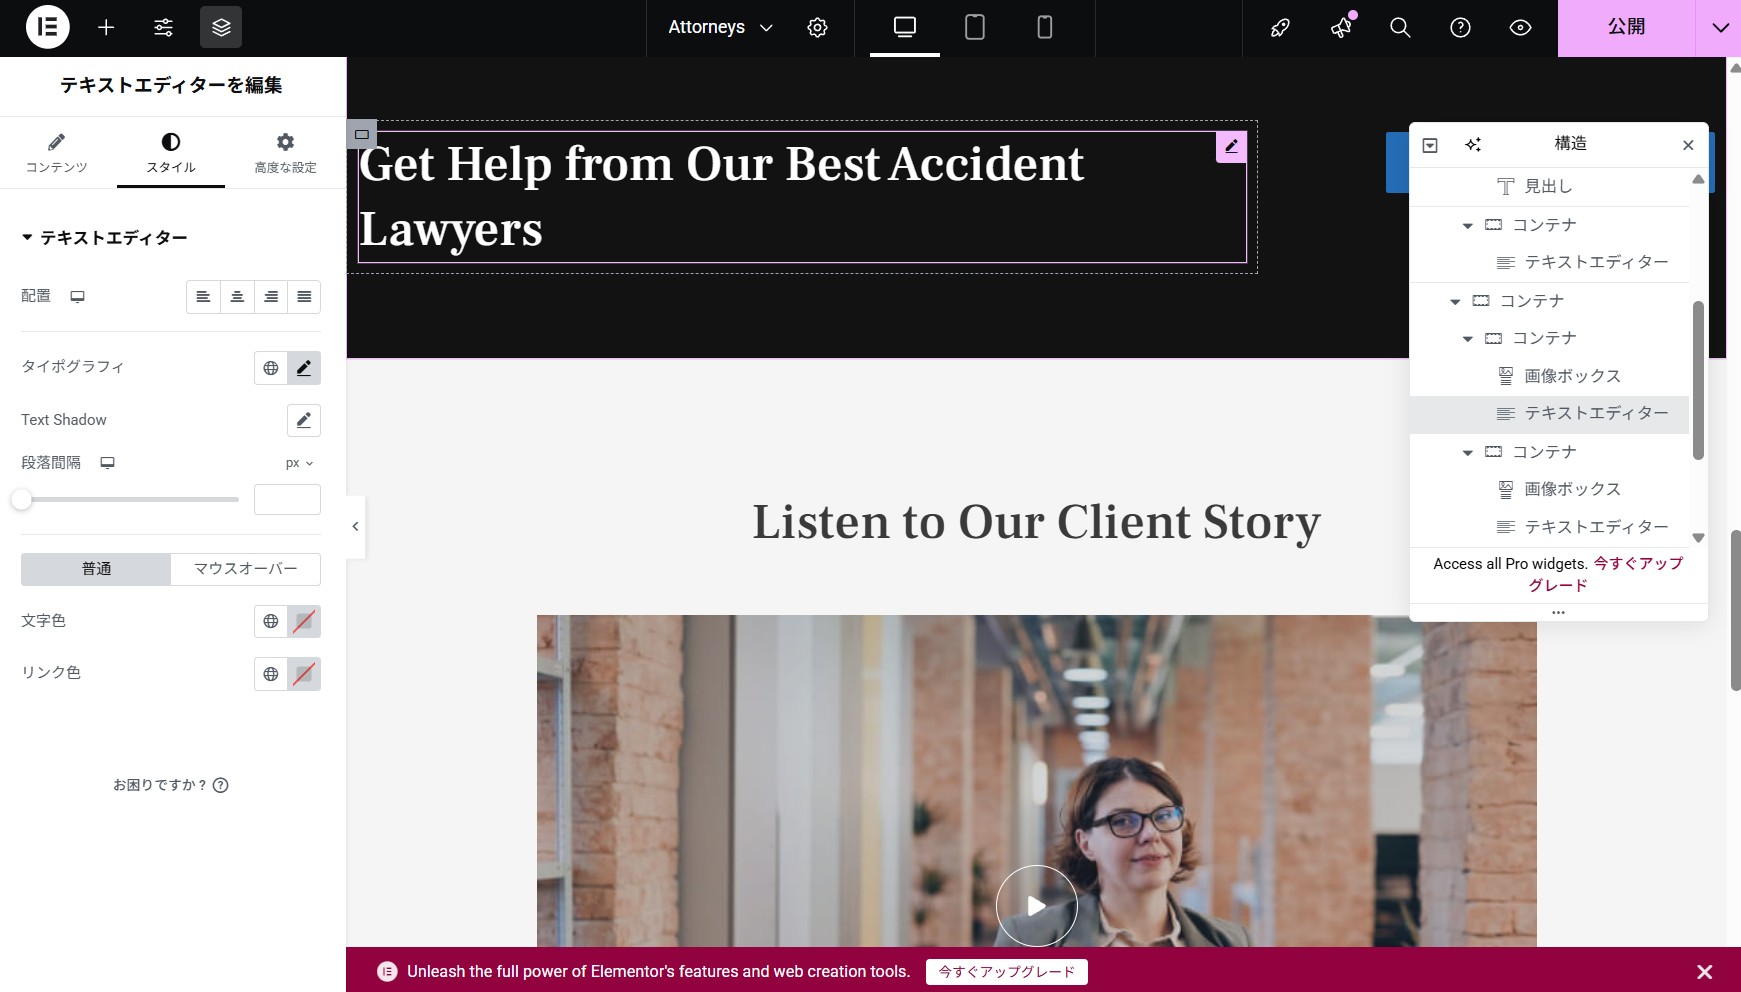Switch to tablet responsive view

click(x=974, y=28)
